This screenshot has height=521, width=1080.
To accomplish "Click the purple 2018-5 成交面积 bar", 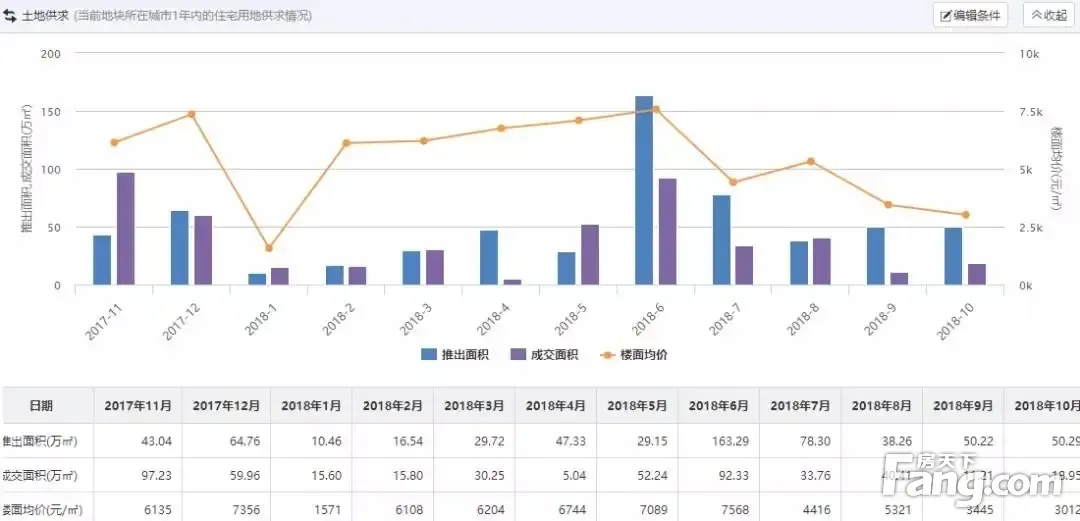I will click(590, 255).
